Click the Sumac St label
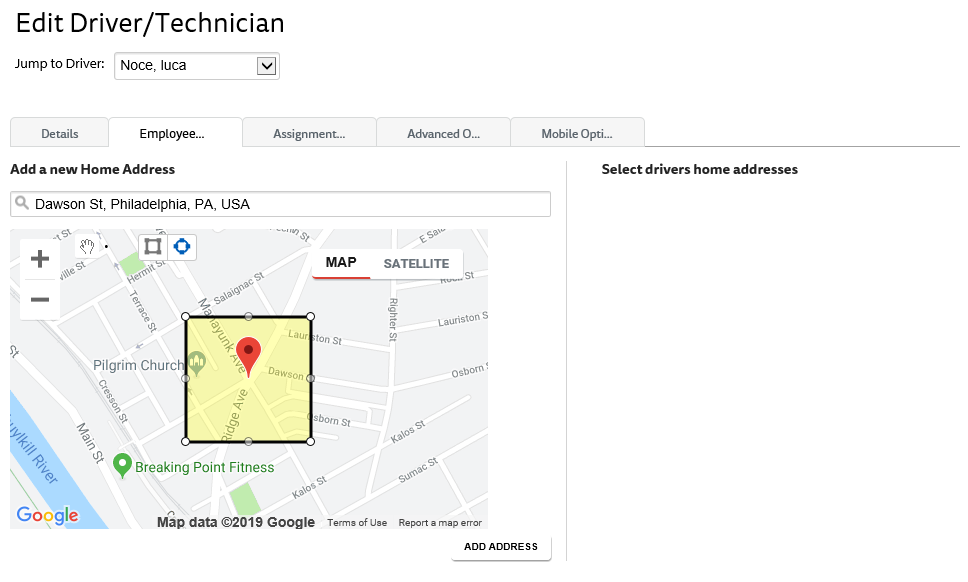The height and width of the screenshot is (582, 968). coord(418,470)
